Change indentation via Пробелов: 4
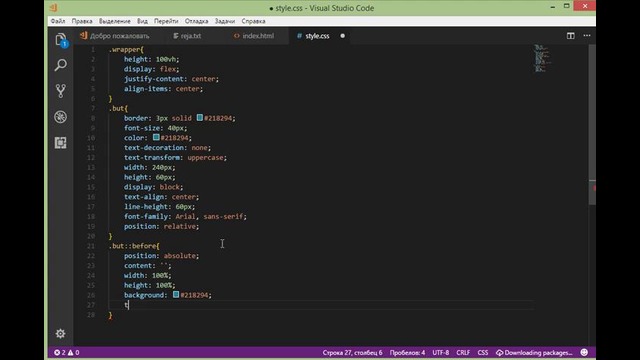The width and height of the screenshot is (640, 360). pos(407,353)
